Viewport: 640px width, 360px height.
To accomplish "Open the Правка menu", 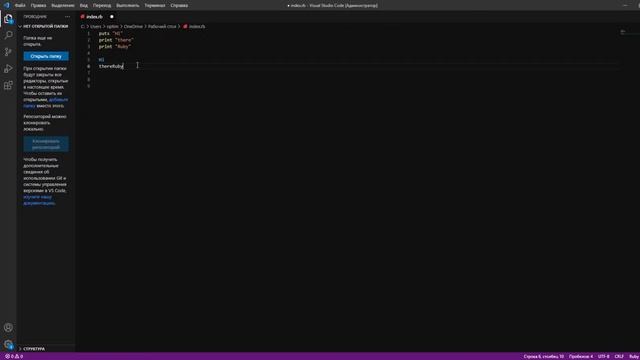I will point(38,5).
